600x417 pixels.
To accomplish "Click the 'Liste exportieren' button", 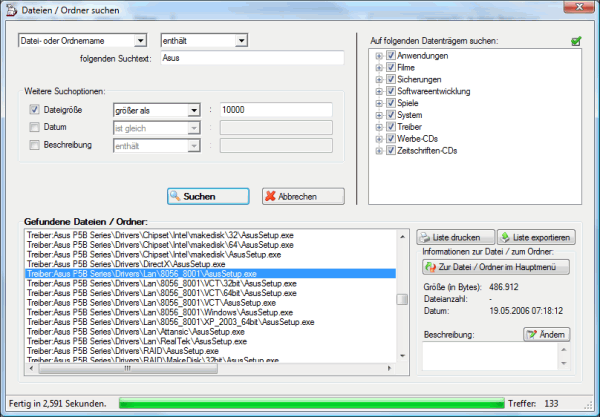I will (x=536, y=238).
